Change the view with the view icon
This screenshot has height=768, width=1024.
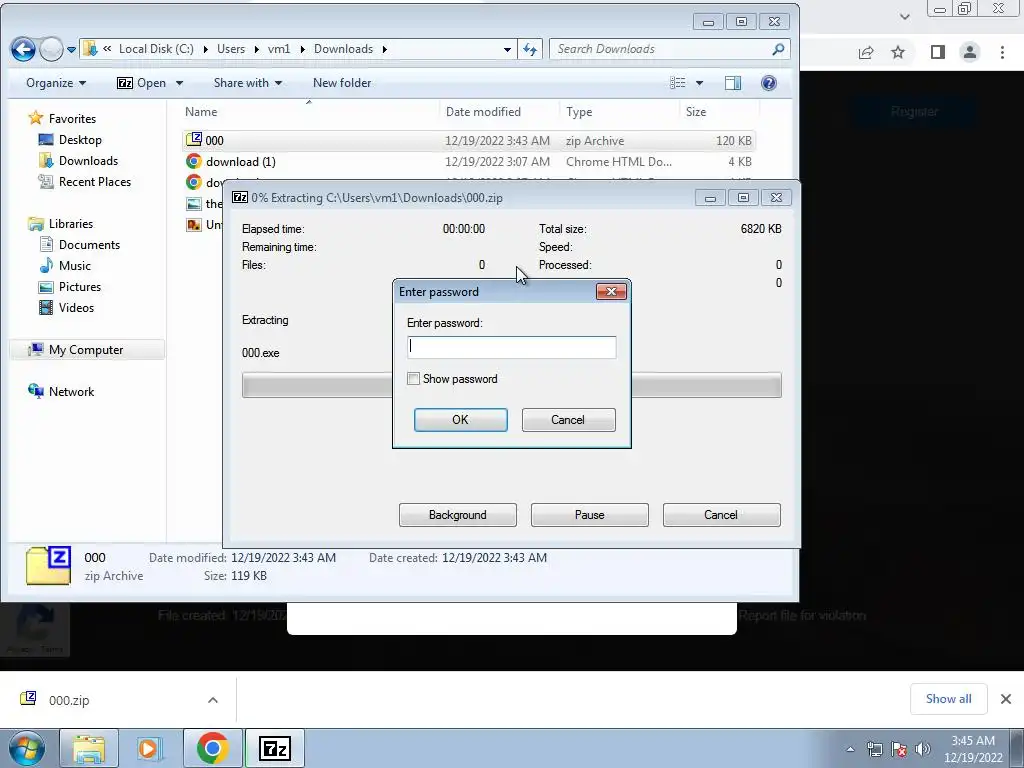click(678, 83)
